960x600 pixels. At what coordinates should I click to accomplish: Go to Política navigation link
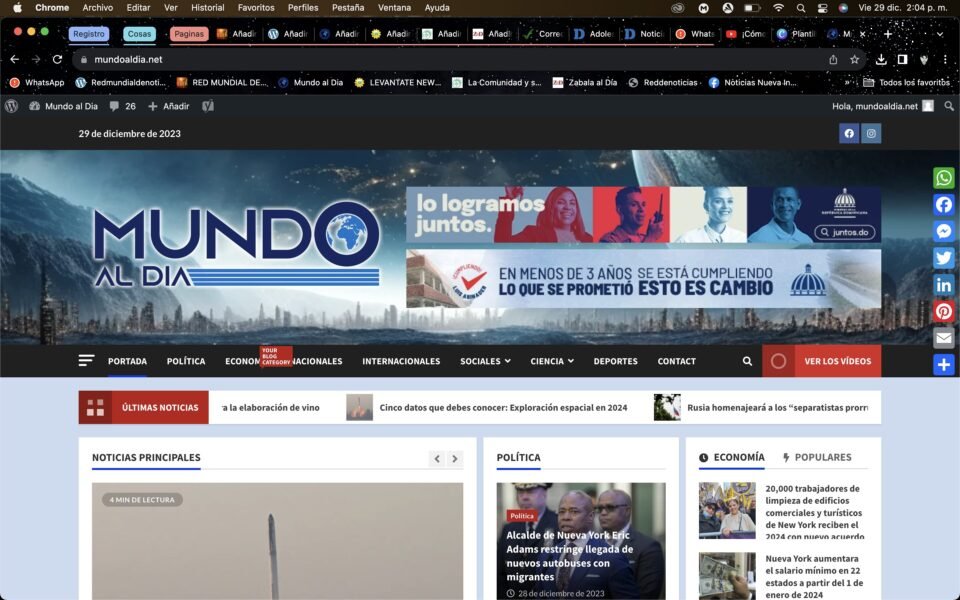186,361
